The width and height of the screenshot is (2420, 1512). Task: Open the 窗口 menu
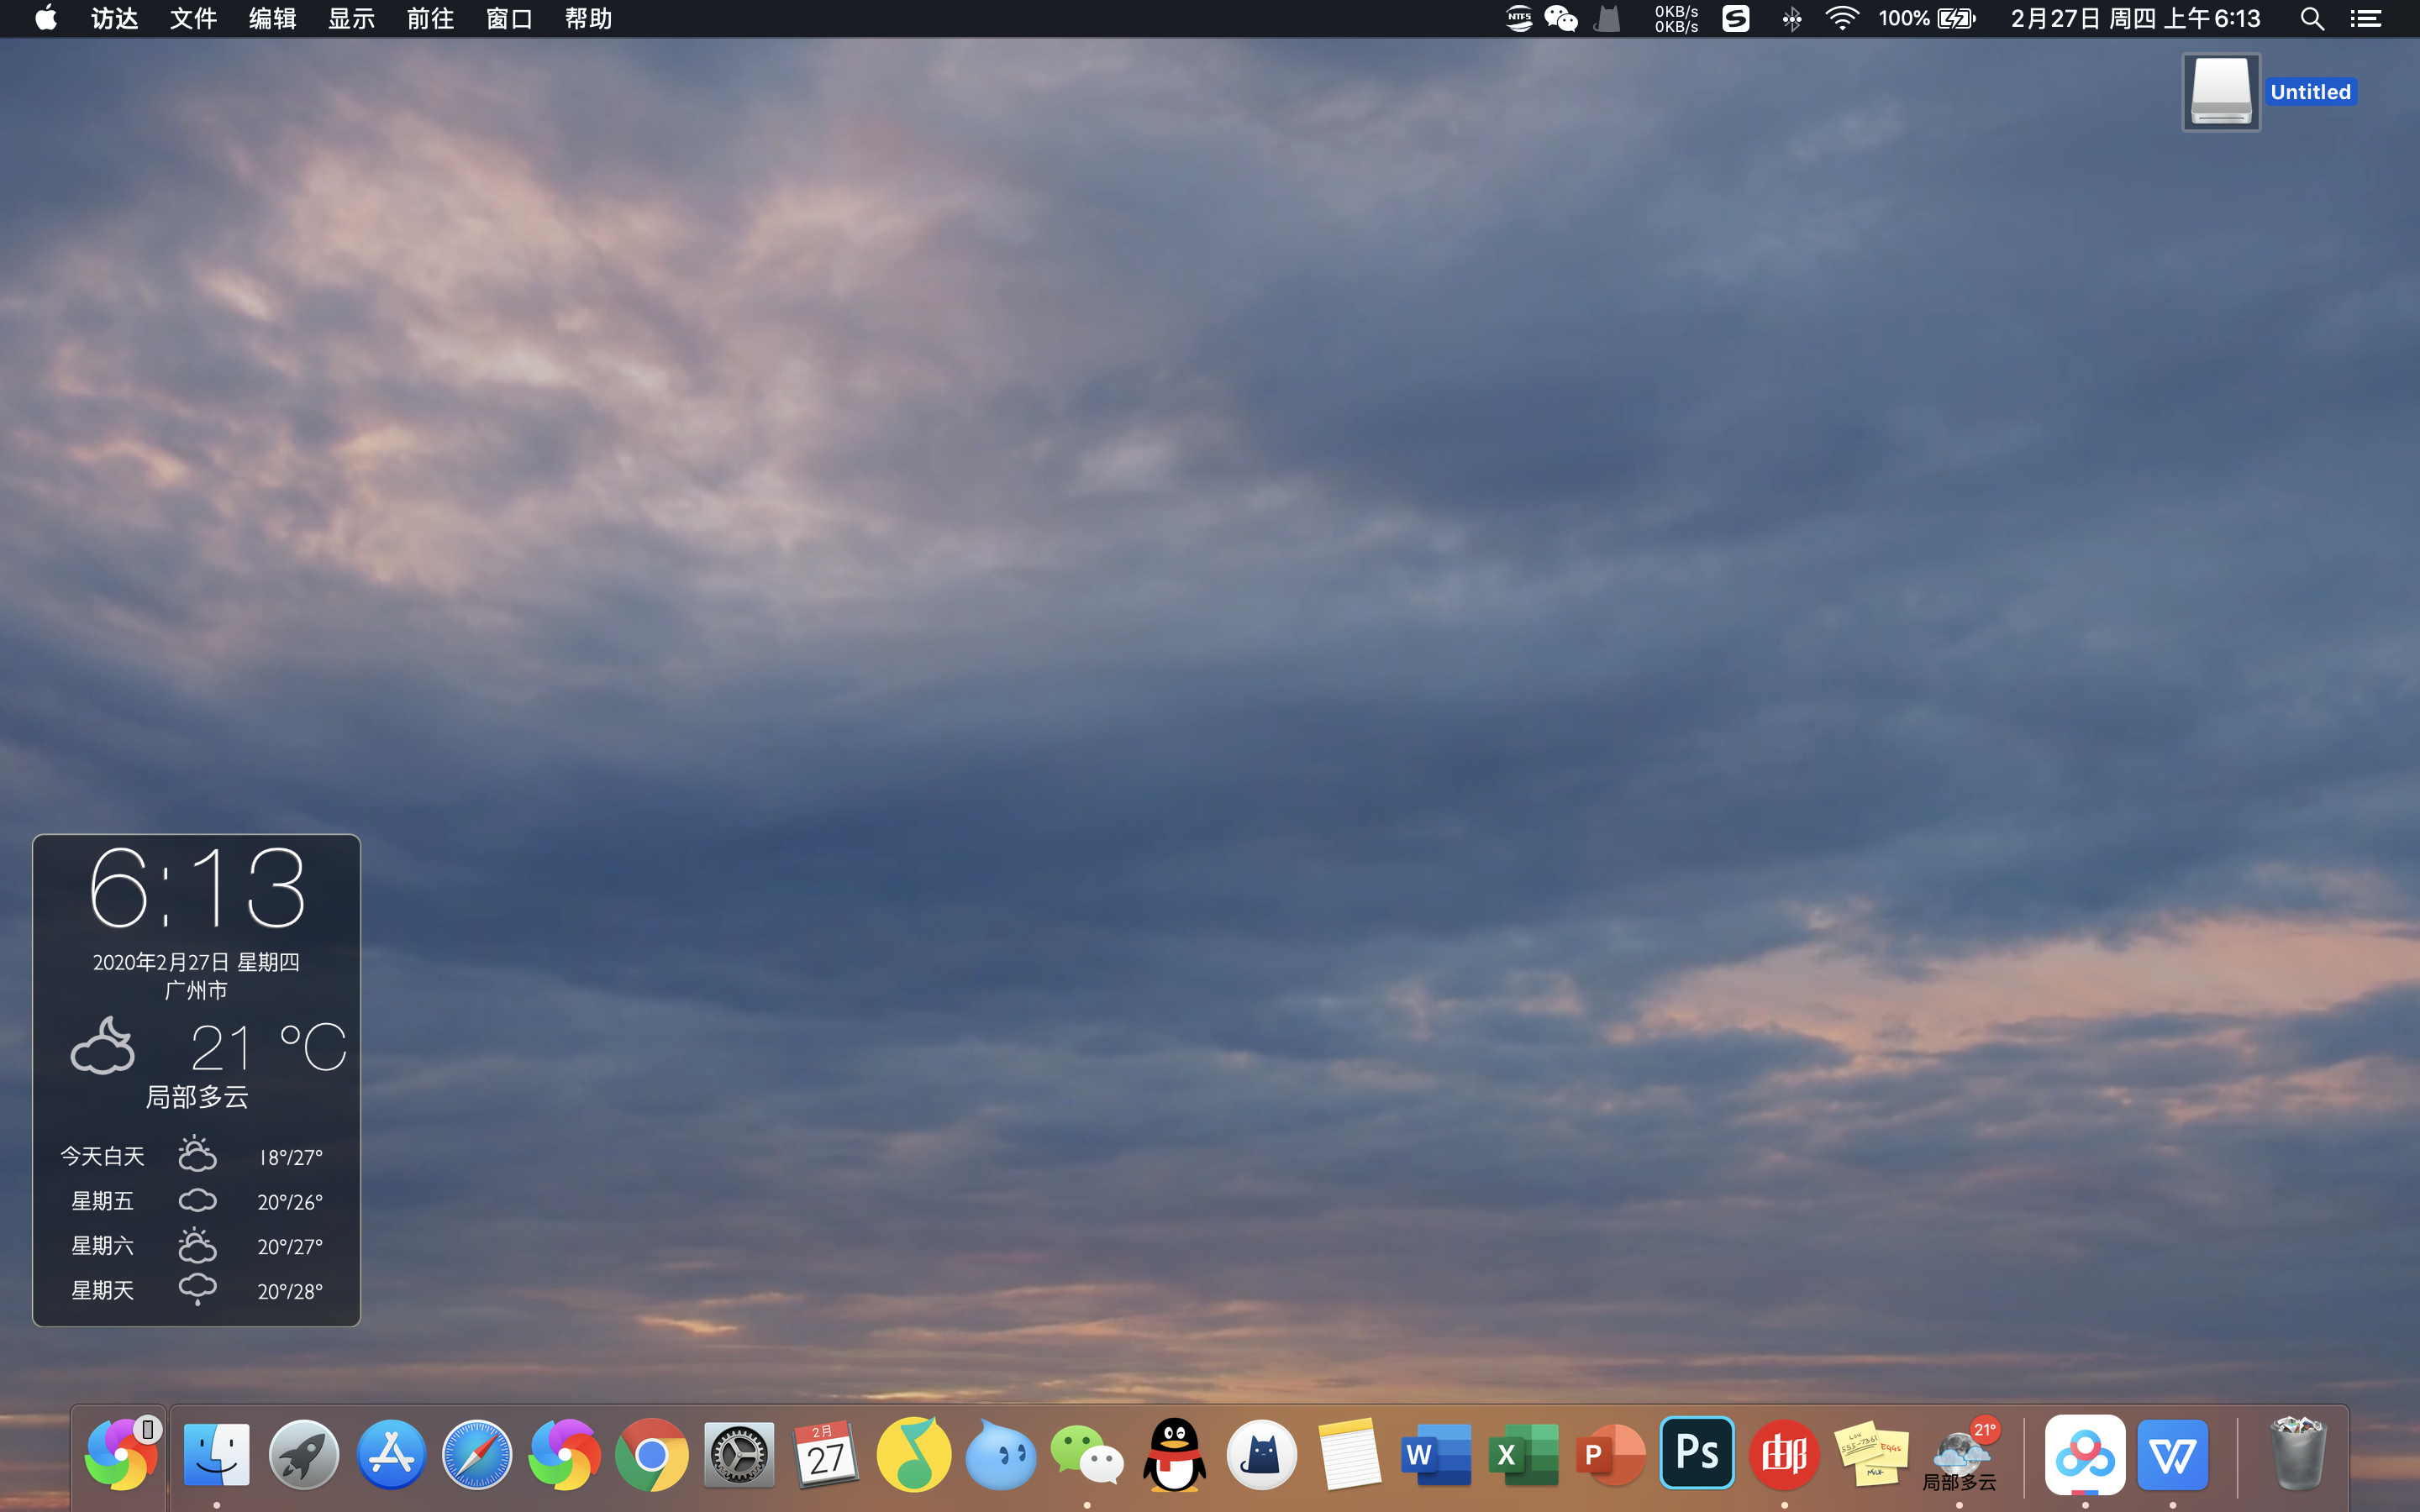(x=509, y=18)
